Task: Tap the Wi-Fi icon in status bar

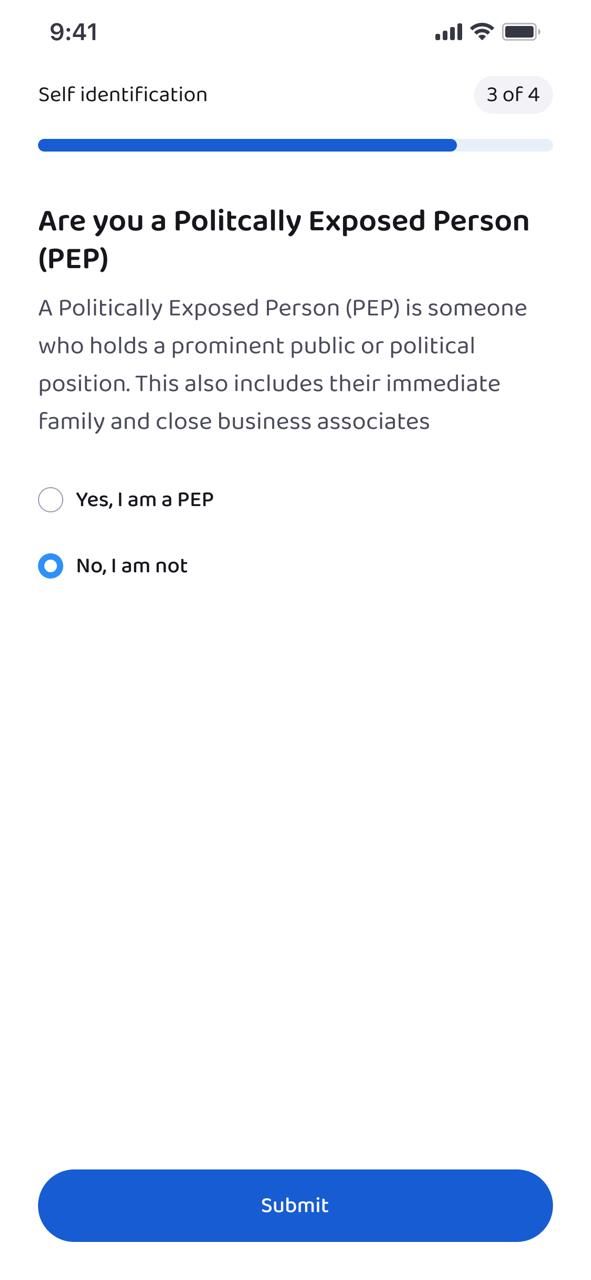Action: (481, 31)
